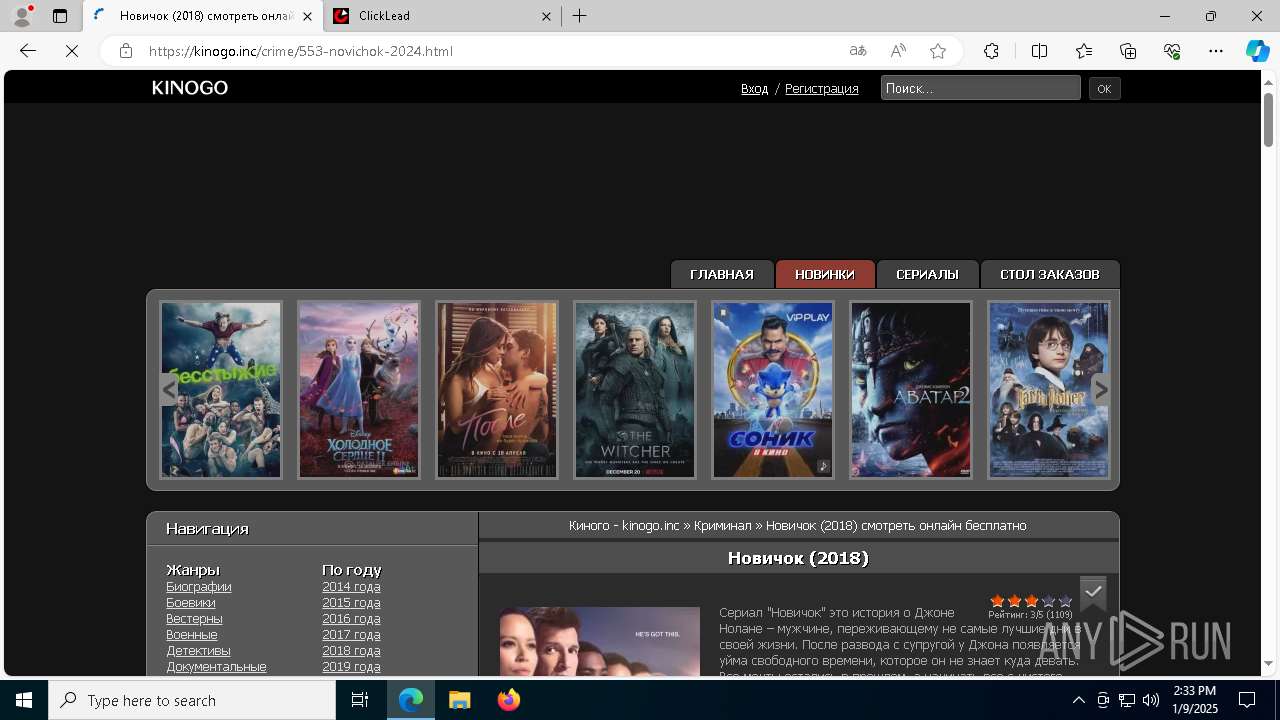The height and width of the screenshot is (720, 1280).
Task: Click the KINOGO logo
Action: (x=190, y=88)
